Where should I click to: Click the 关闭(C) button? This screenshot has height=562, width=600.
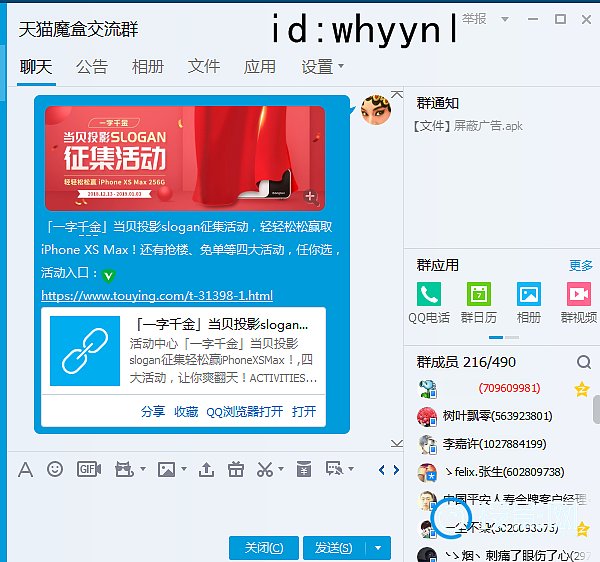point(264,548)
